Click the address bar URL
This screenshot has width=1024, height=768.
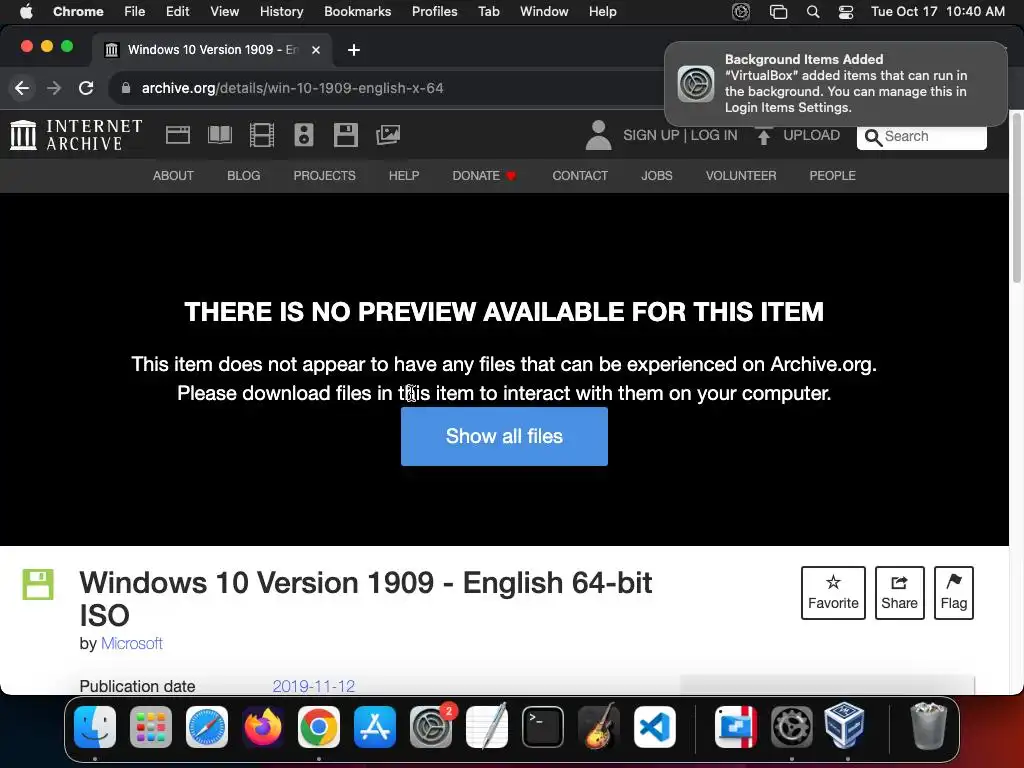tap(293, 88)
